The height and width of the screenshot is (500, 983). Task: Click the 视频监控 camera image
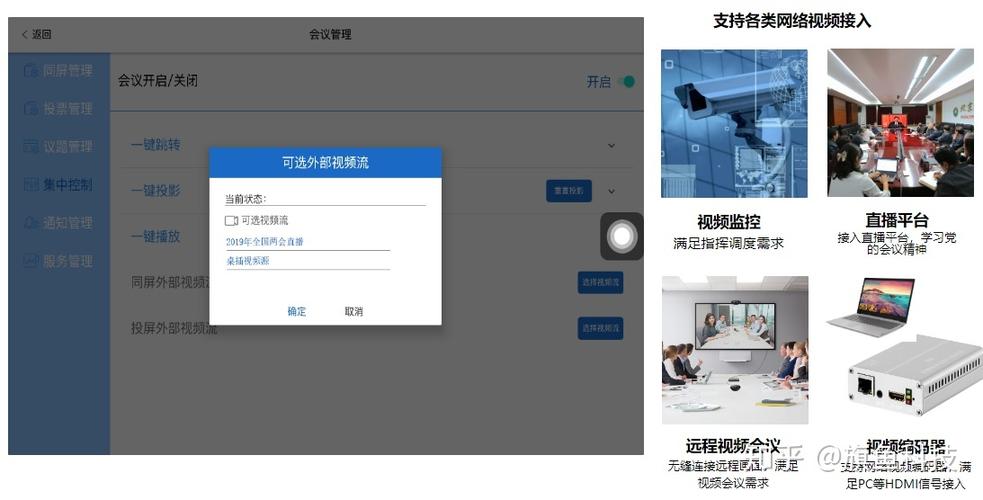734,123
